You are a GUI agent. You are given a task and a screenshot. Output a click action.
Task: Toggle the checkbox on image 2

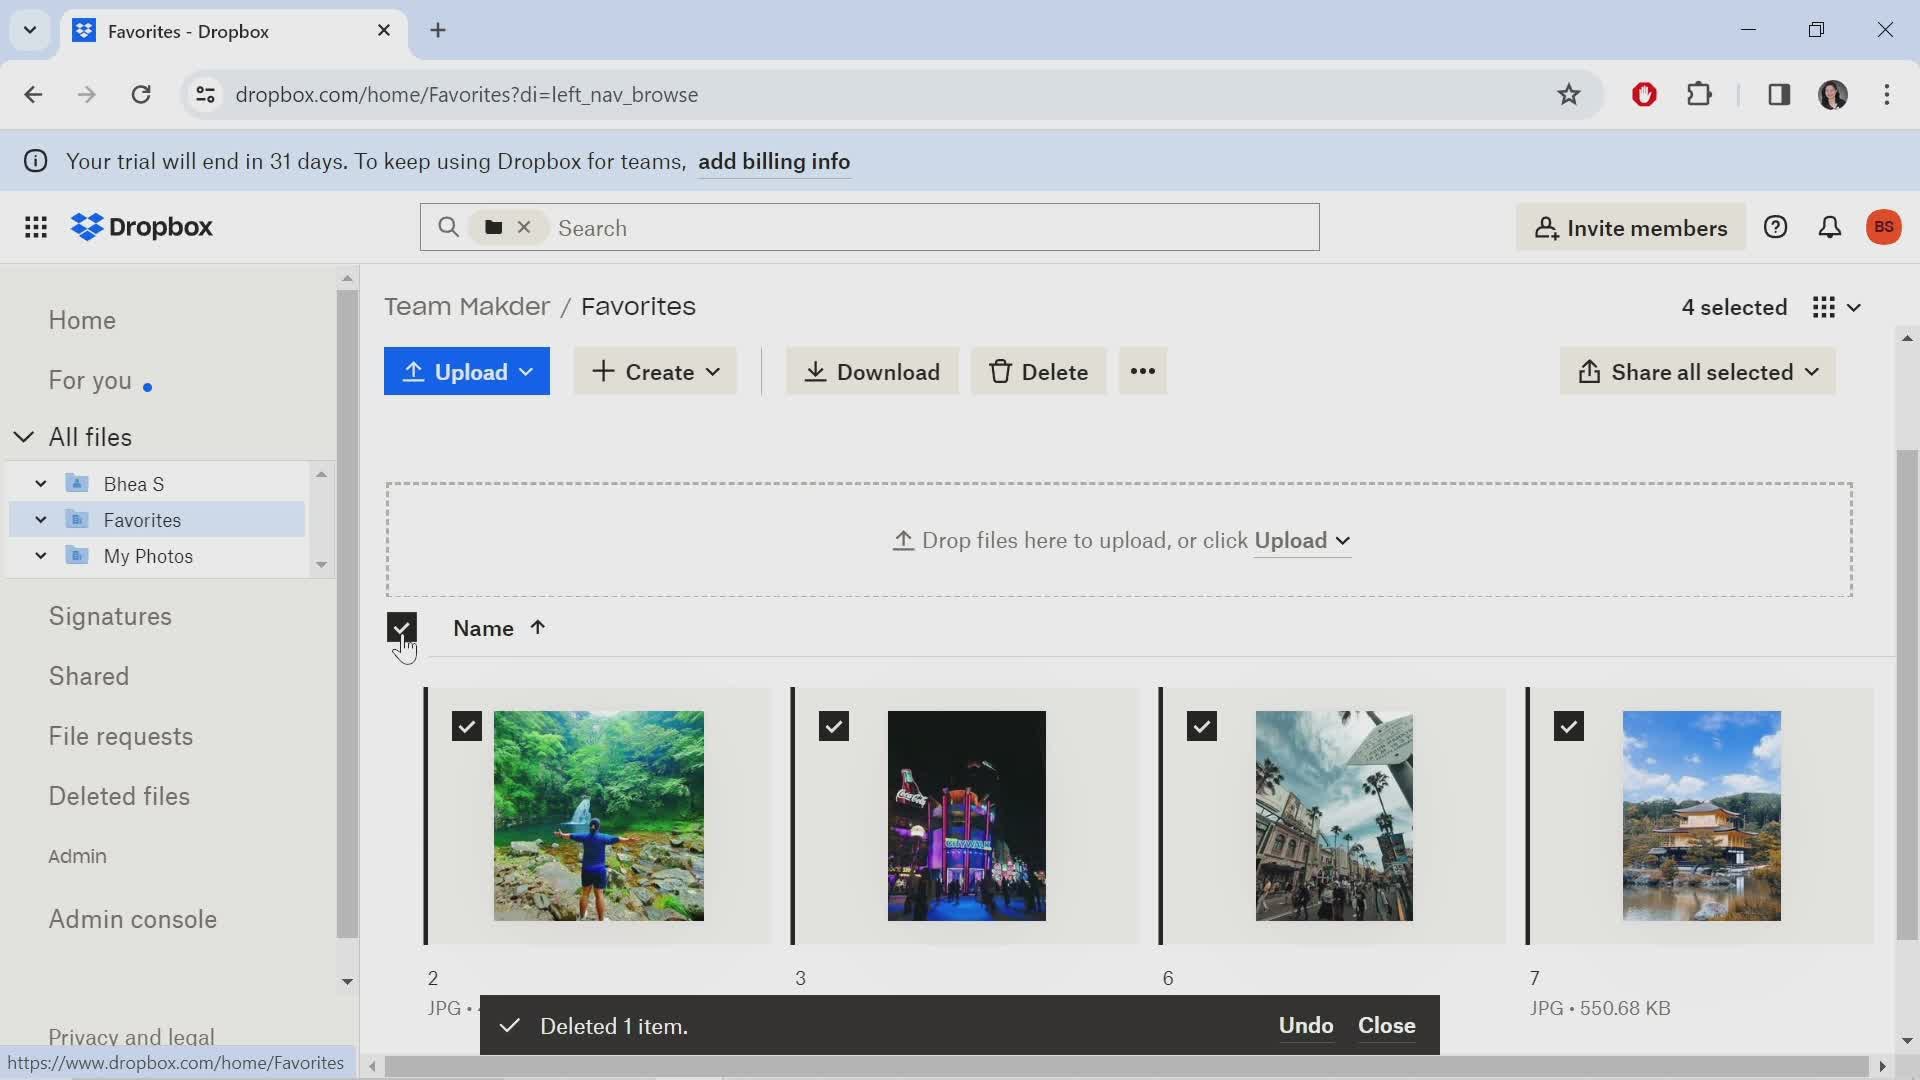pyautogui.click(x=465, y=725)
